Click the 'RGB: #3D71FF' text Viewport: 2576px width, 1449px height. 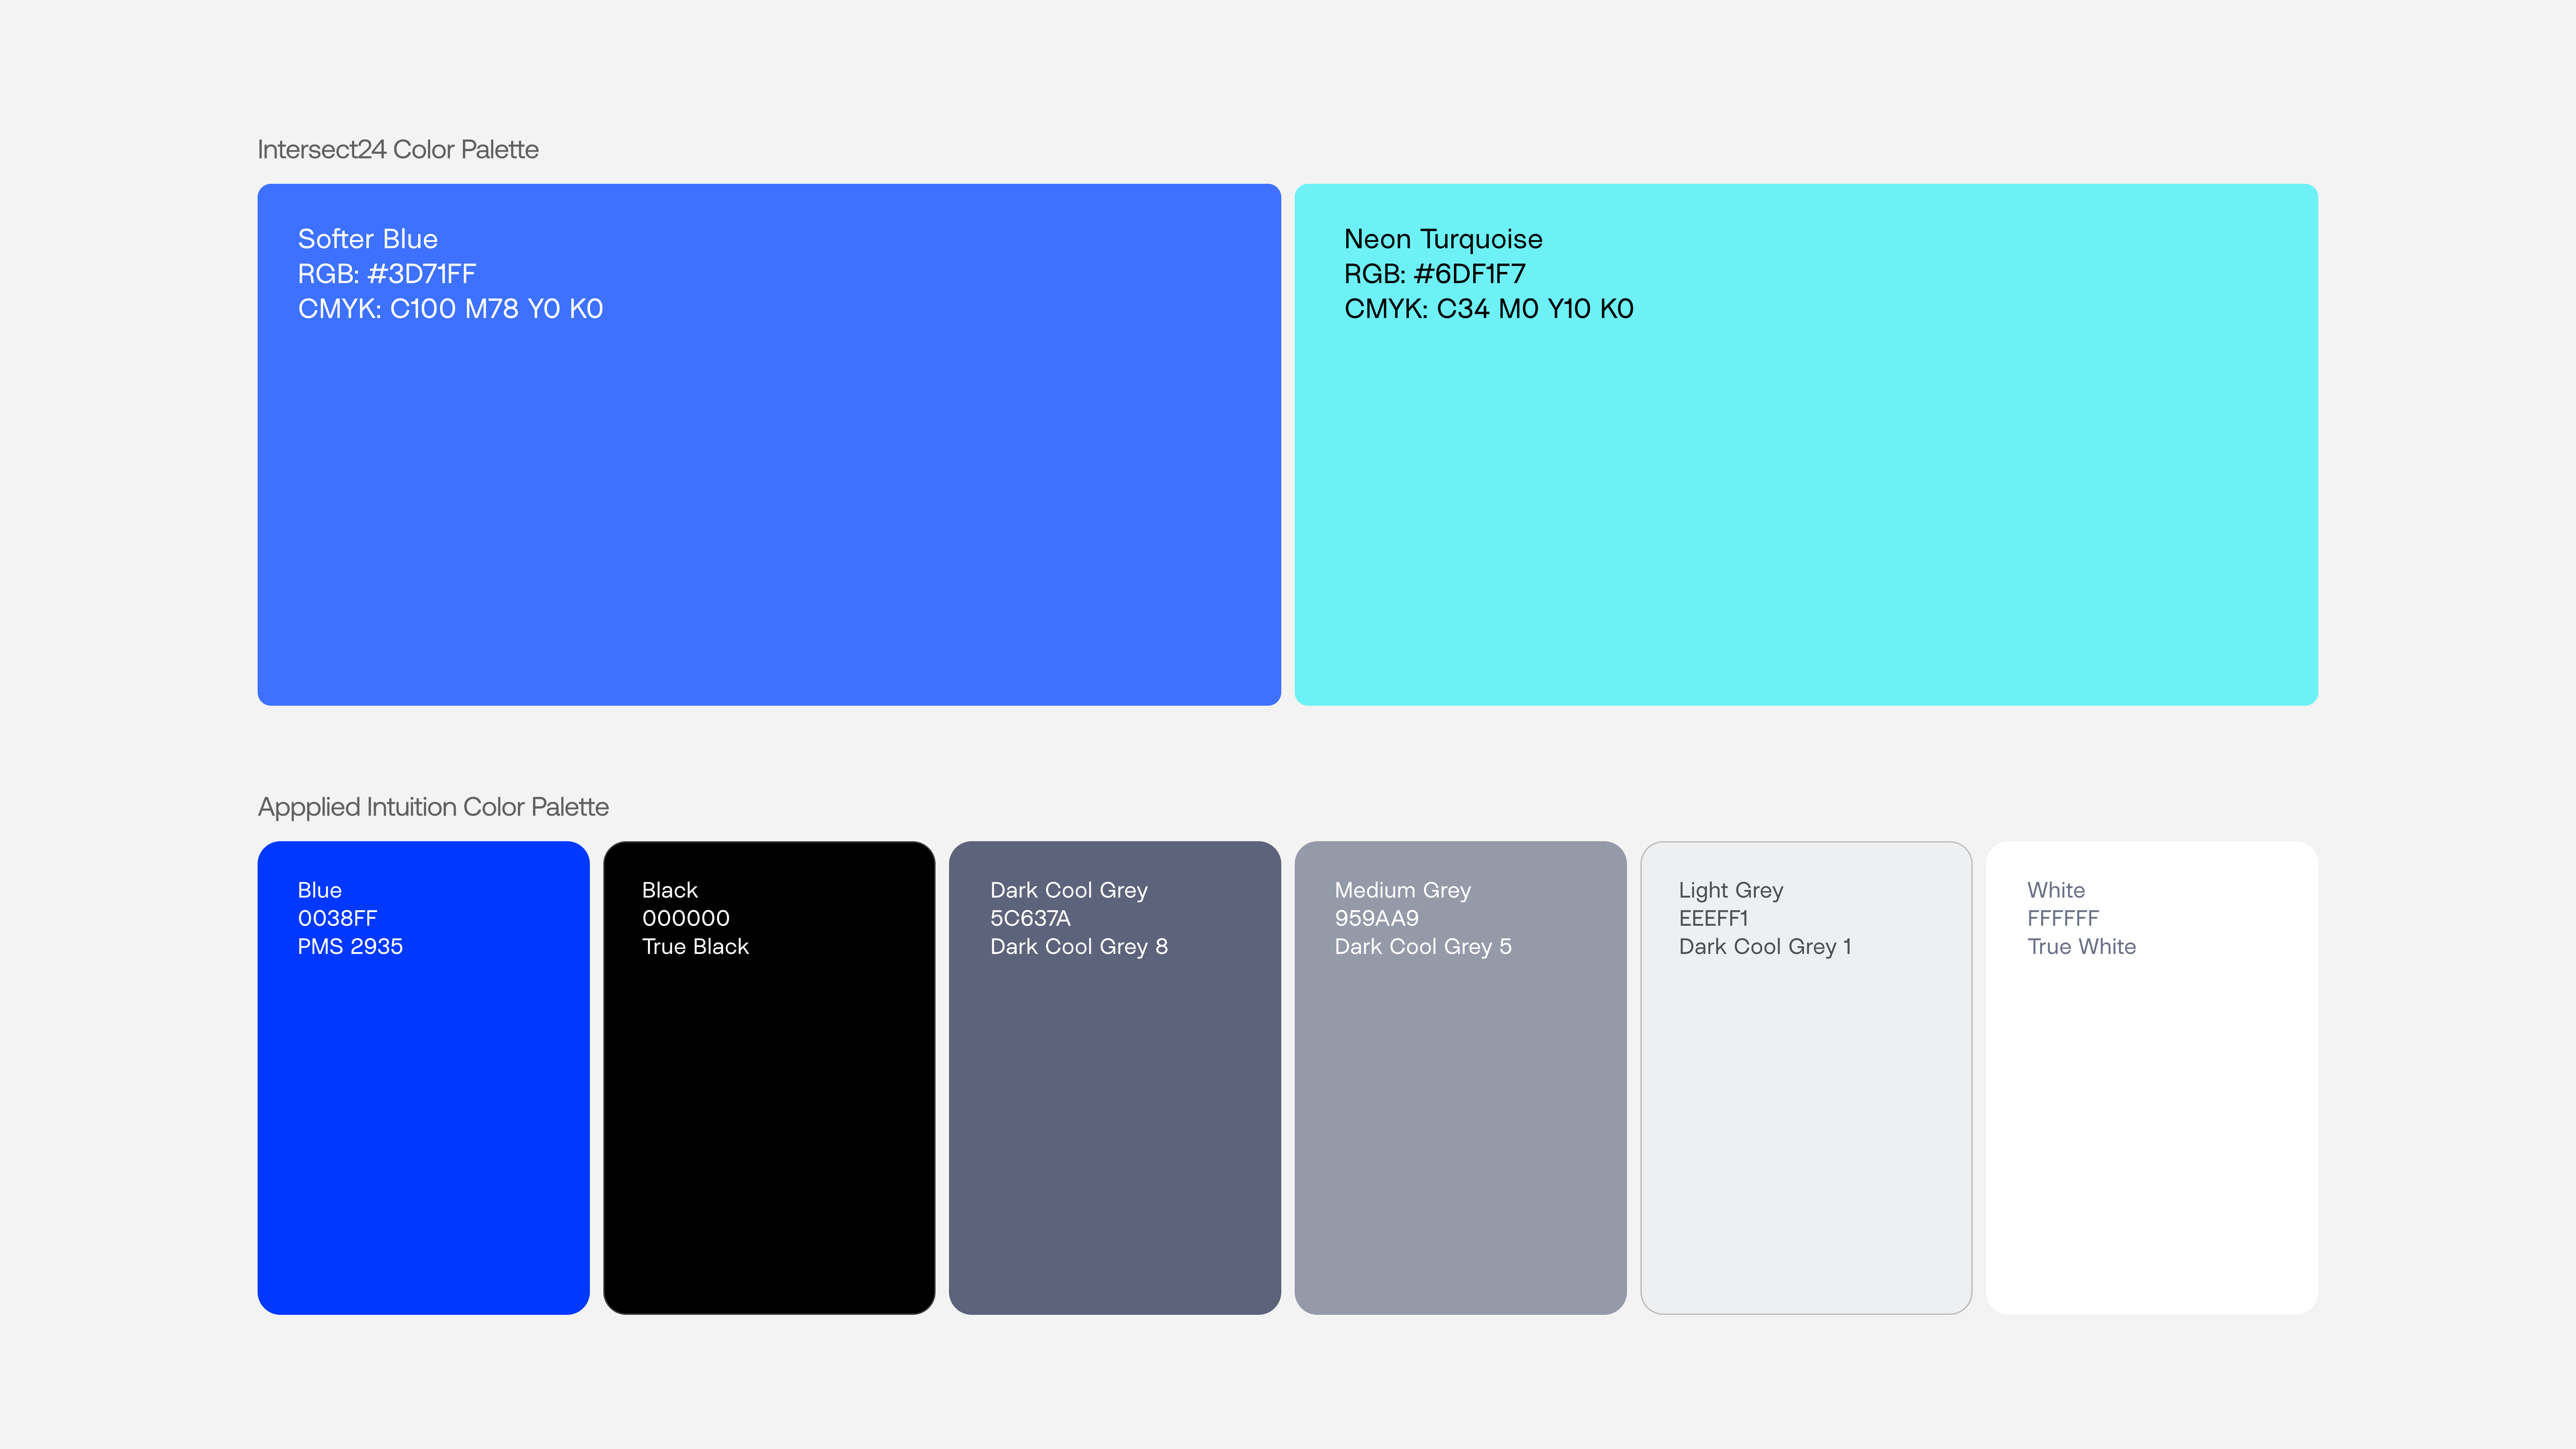(387, 274)
